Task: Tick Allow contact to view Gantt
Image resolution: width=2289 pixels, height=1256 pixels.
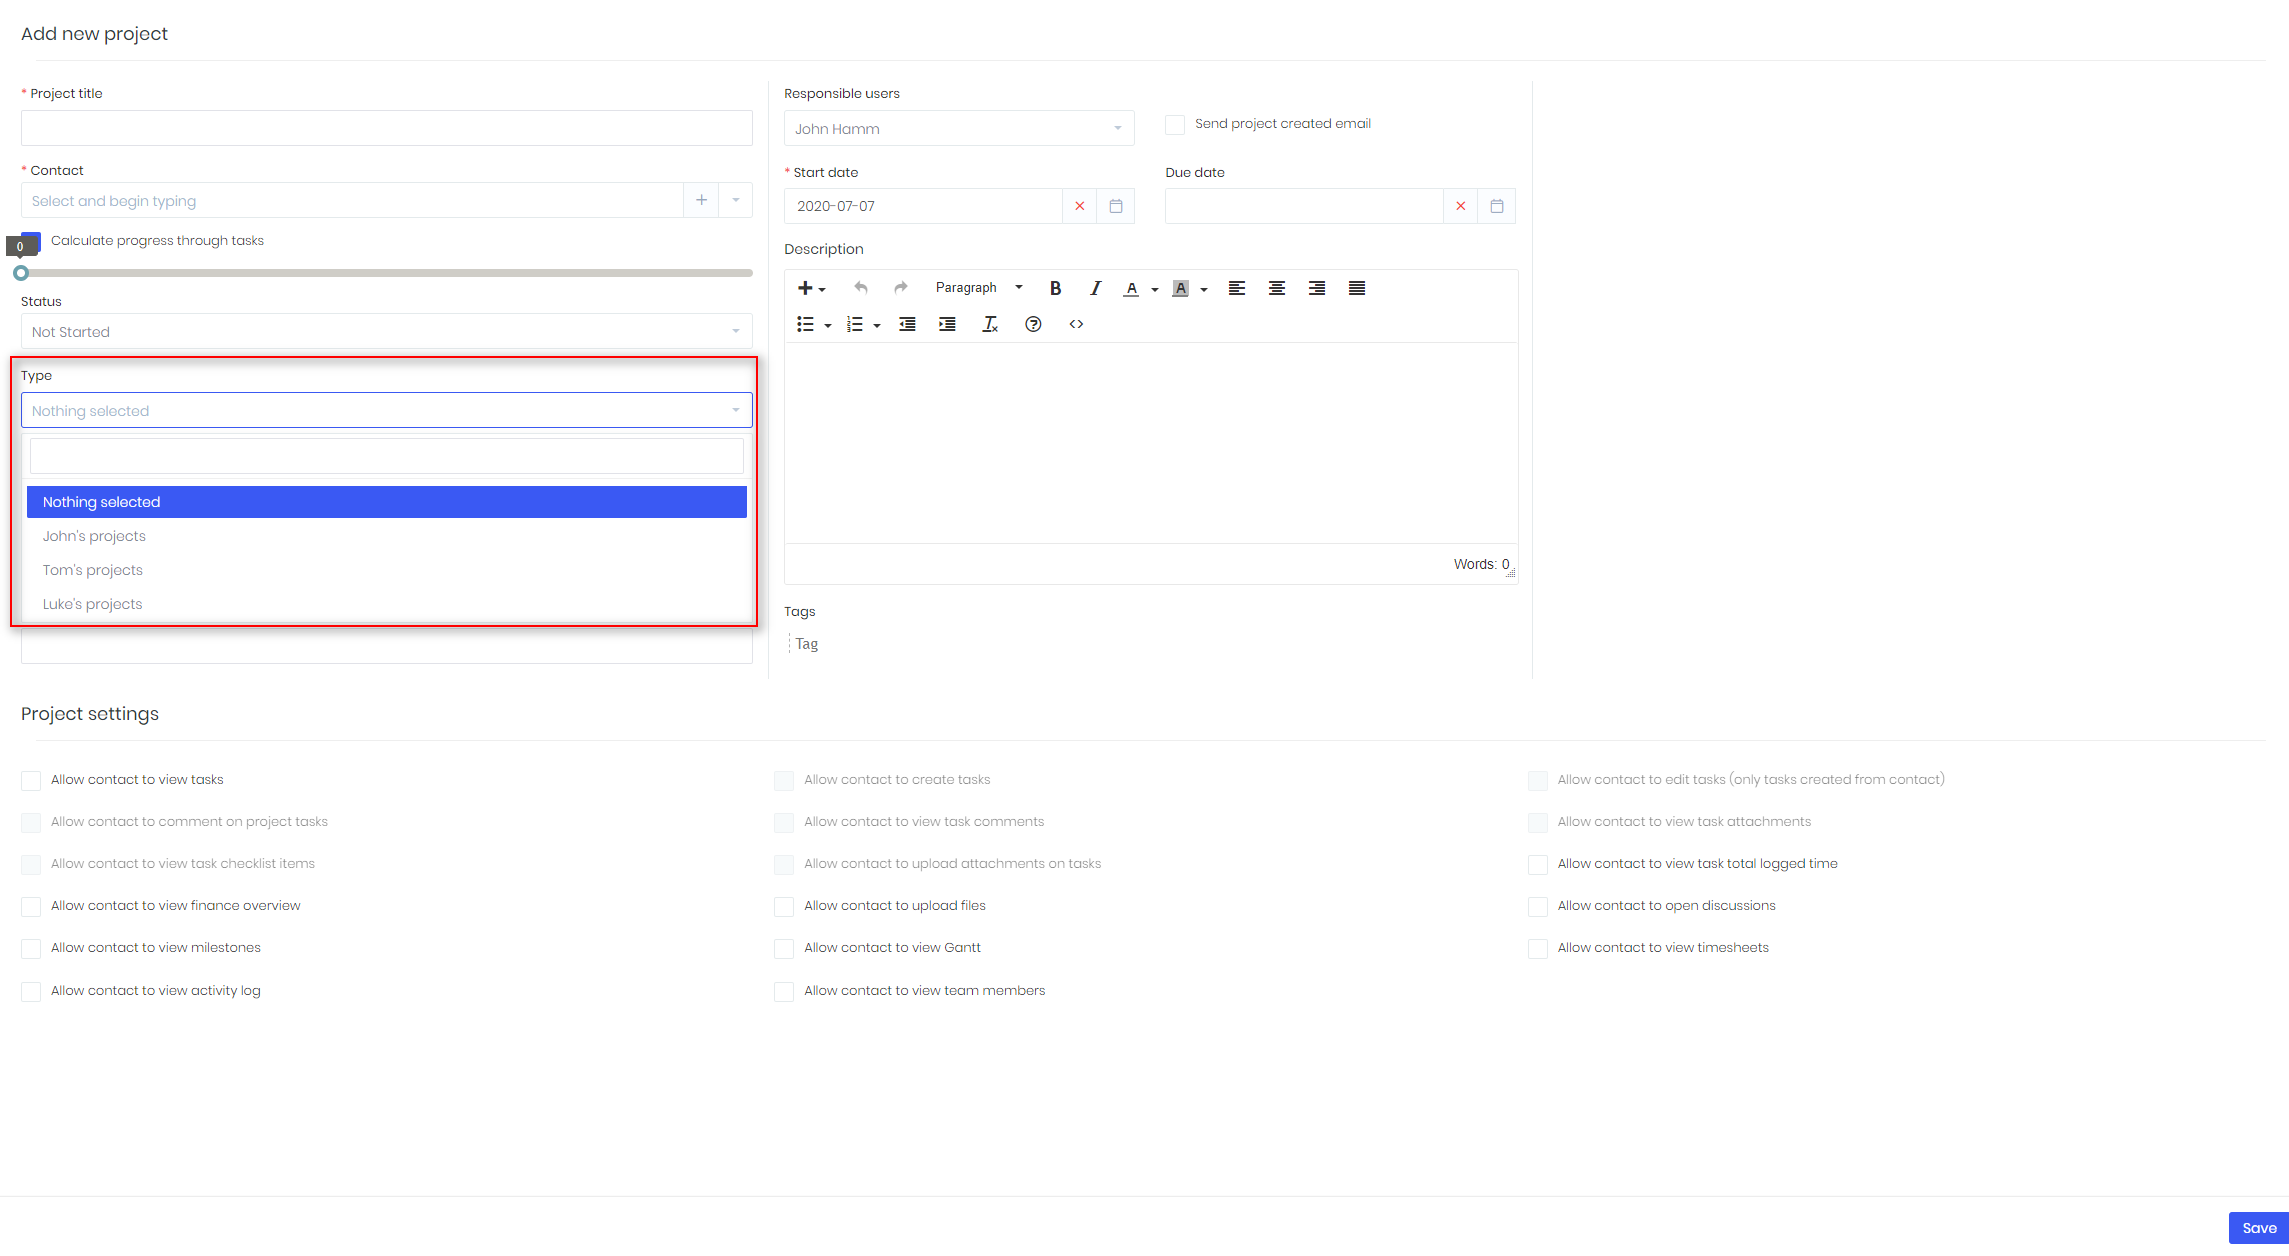Action: [784, 948]
